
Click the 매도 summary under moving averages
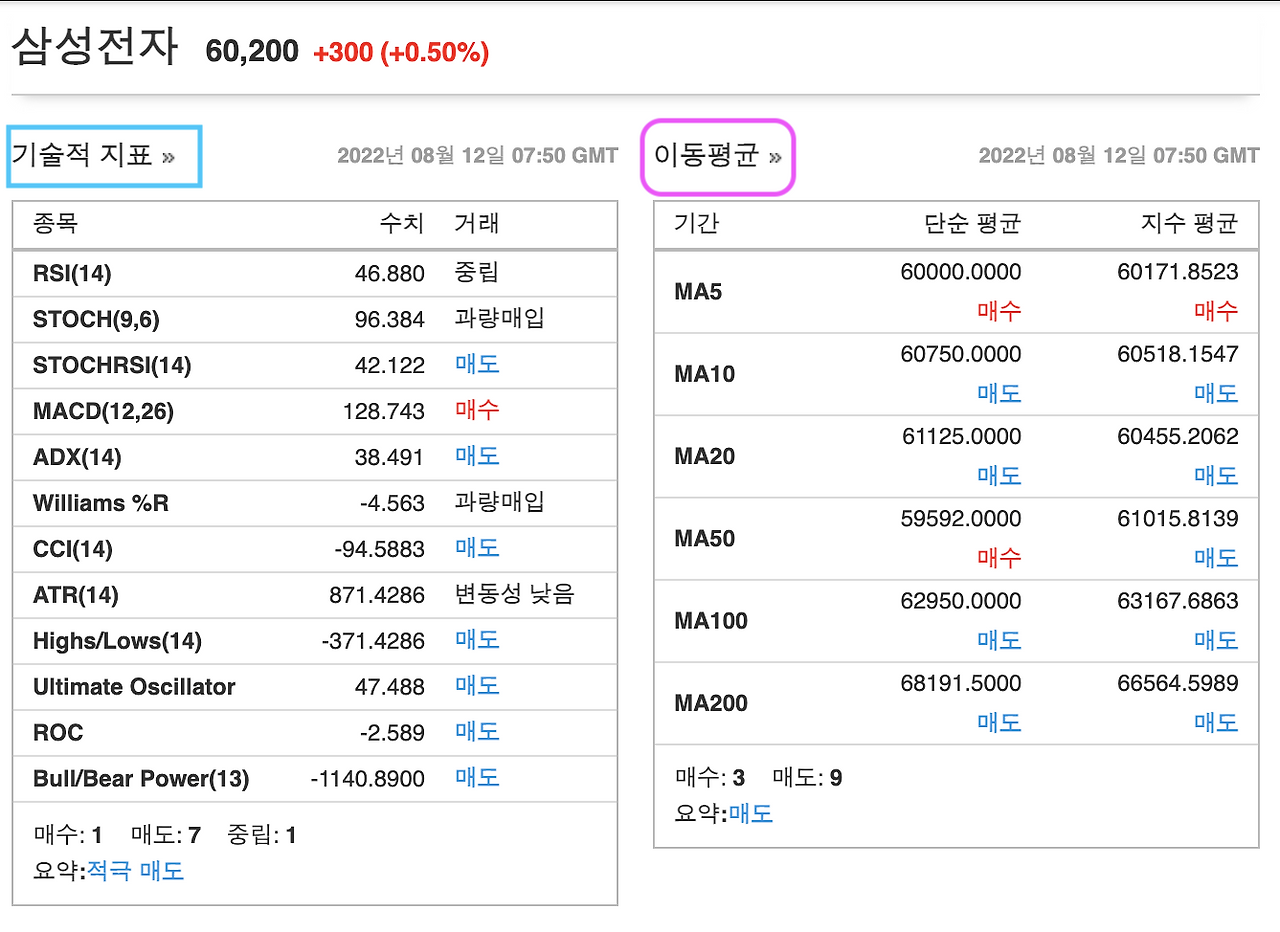[x=751, y=813]
